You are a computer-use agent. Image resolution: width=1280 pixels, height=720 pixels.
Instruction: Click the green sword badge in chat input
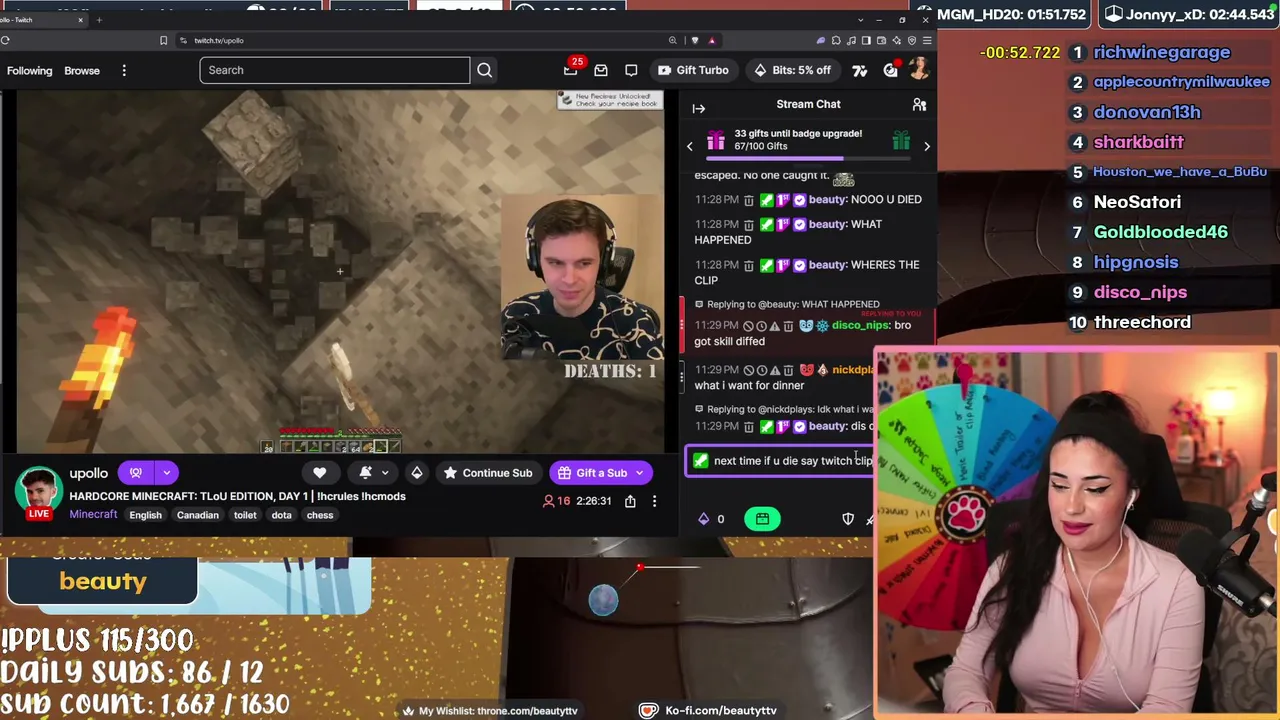coord(701,461)
